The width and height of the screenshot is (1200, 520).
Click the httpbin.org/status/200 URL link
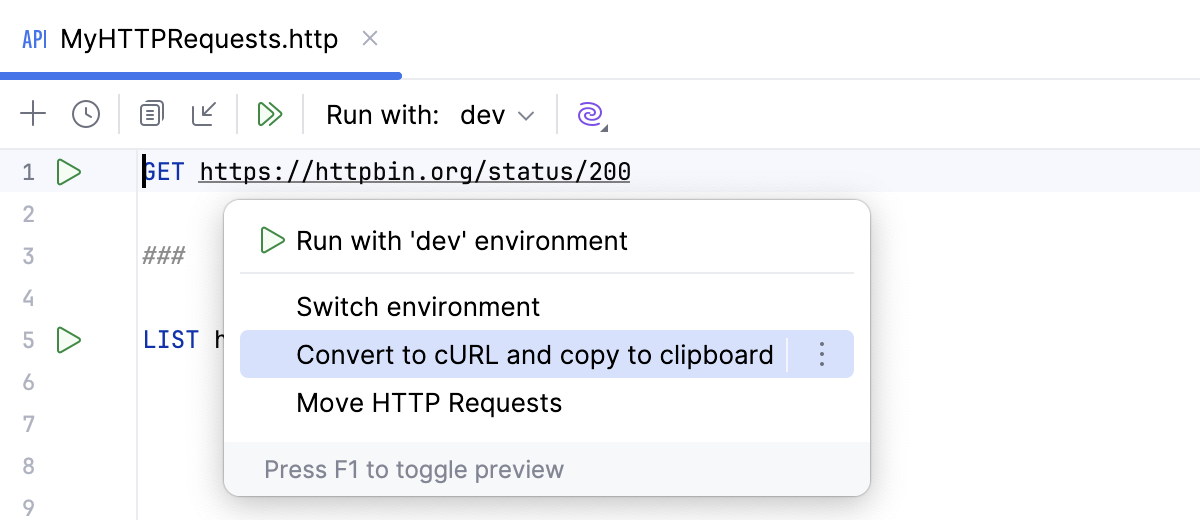tap(415, 172)
